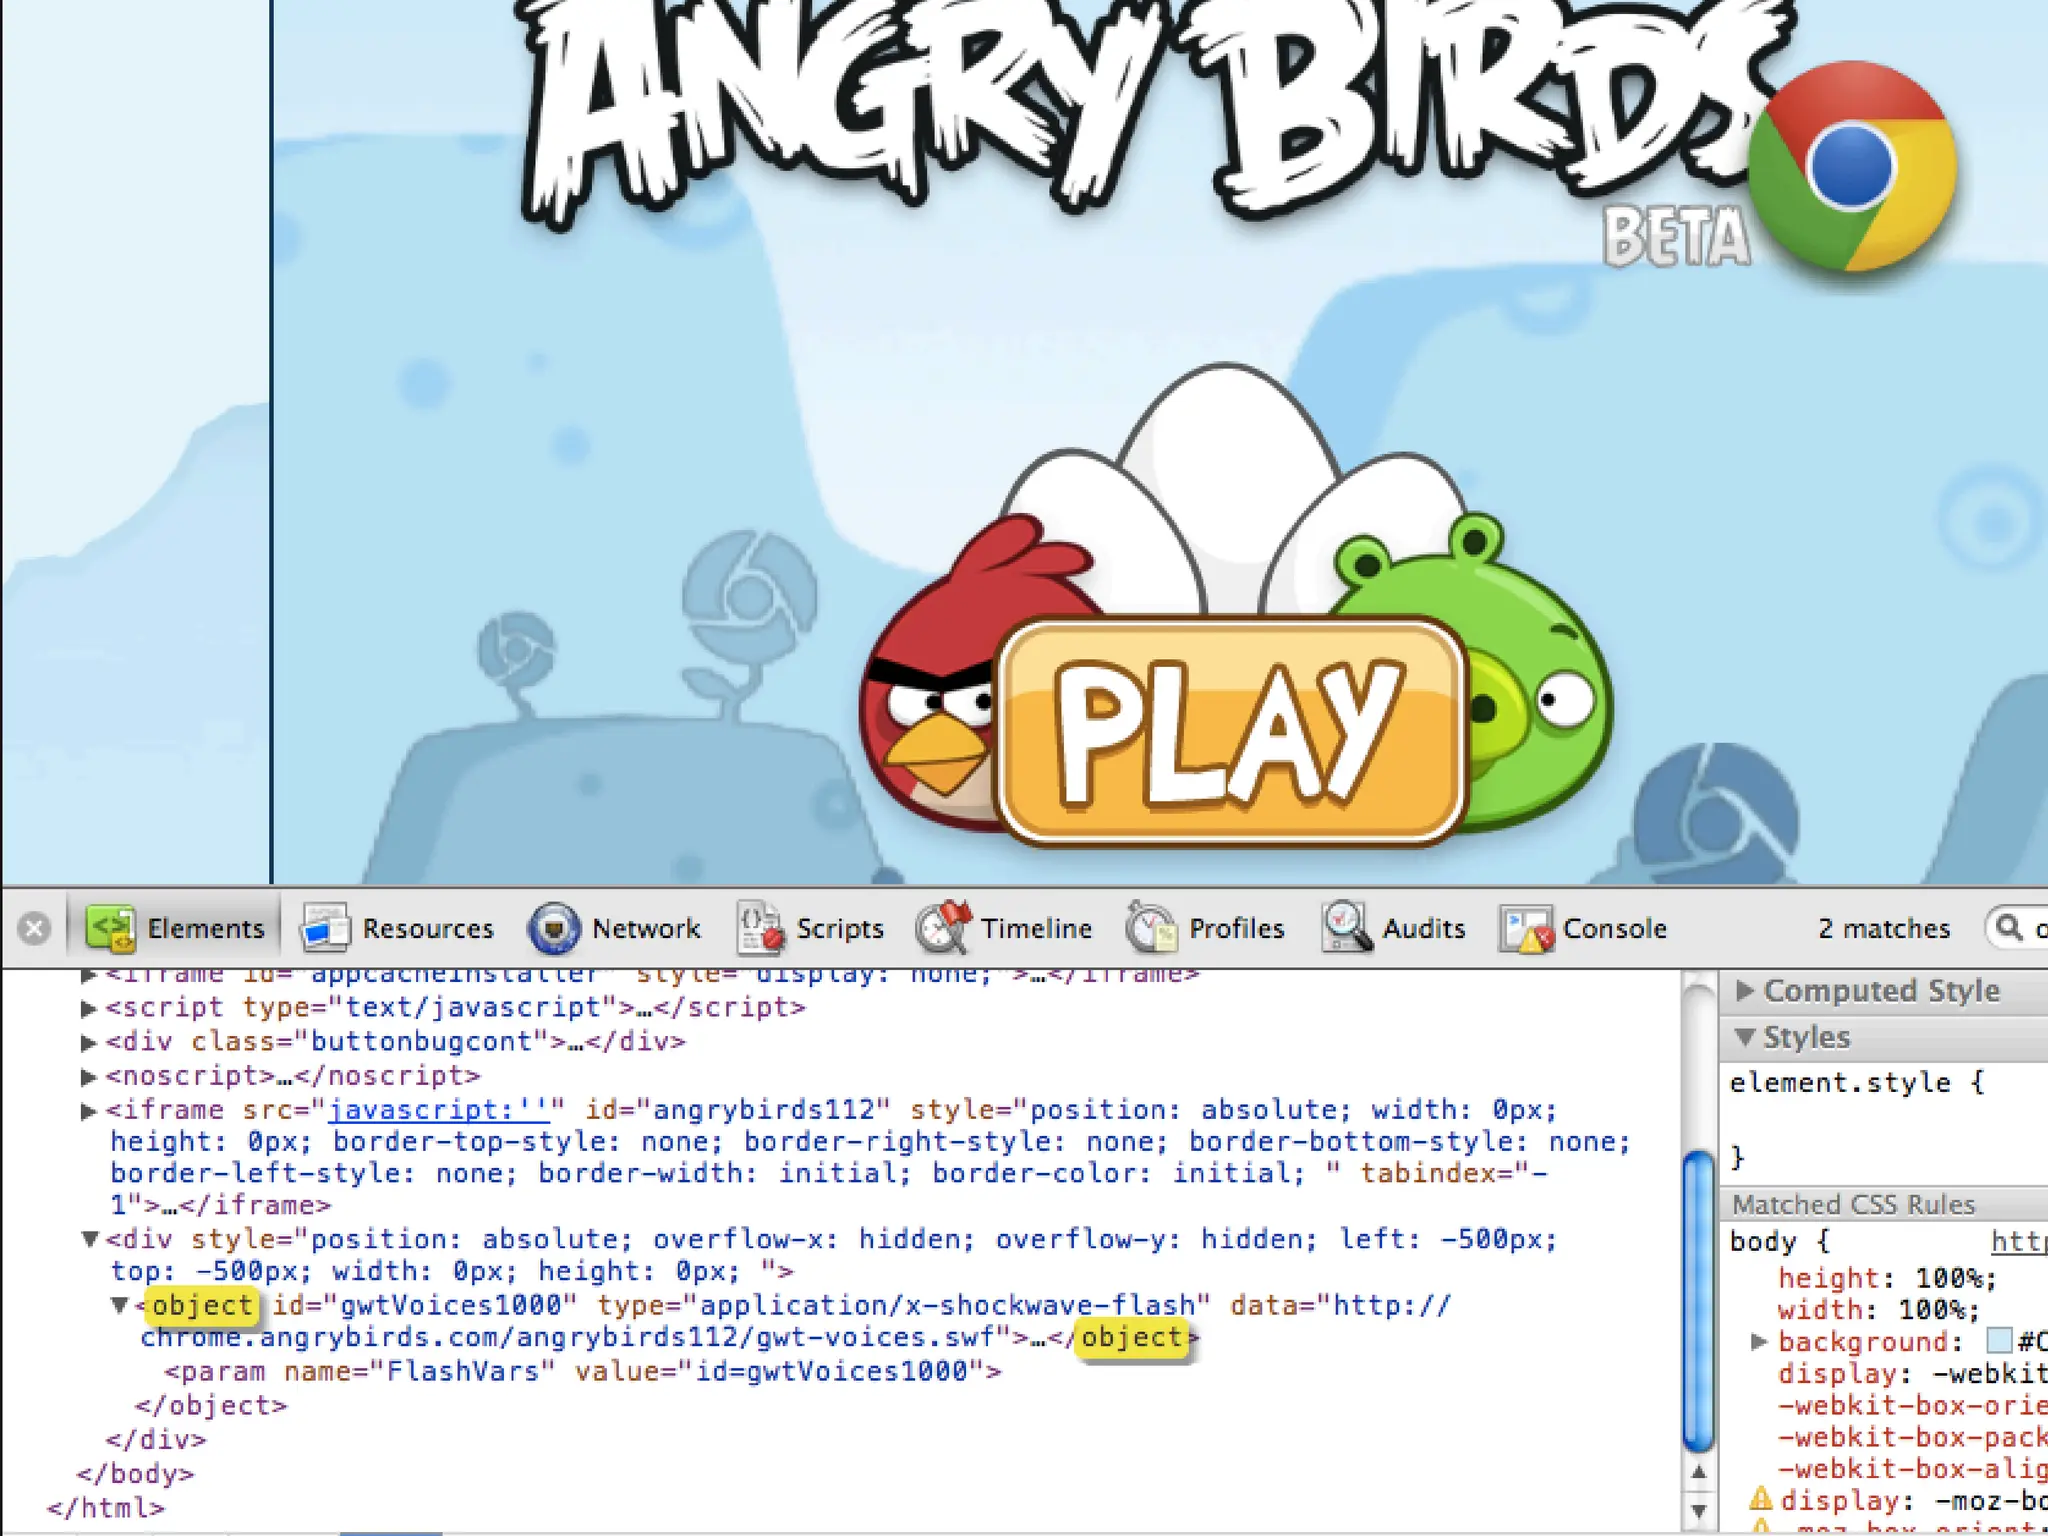The width and height of the screenshot is (2048, 1536).
Task: Open the Network panel icon
Action: coord(554,928)
